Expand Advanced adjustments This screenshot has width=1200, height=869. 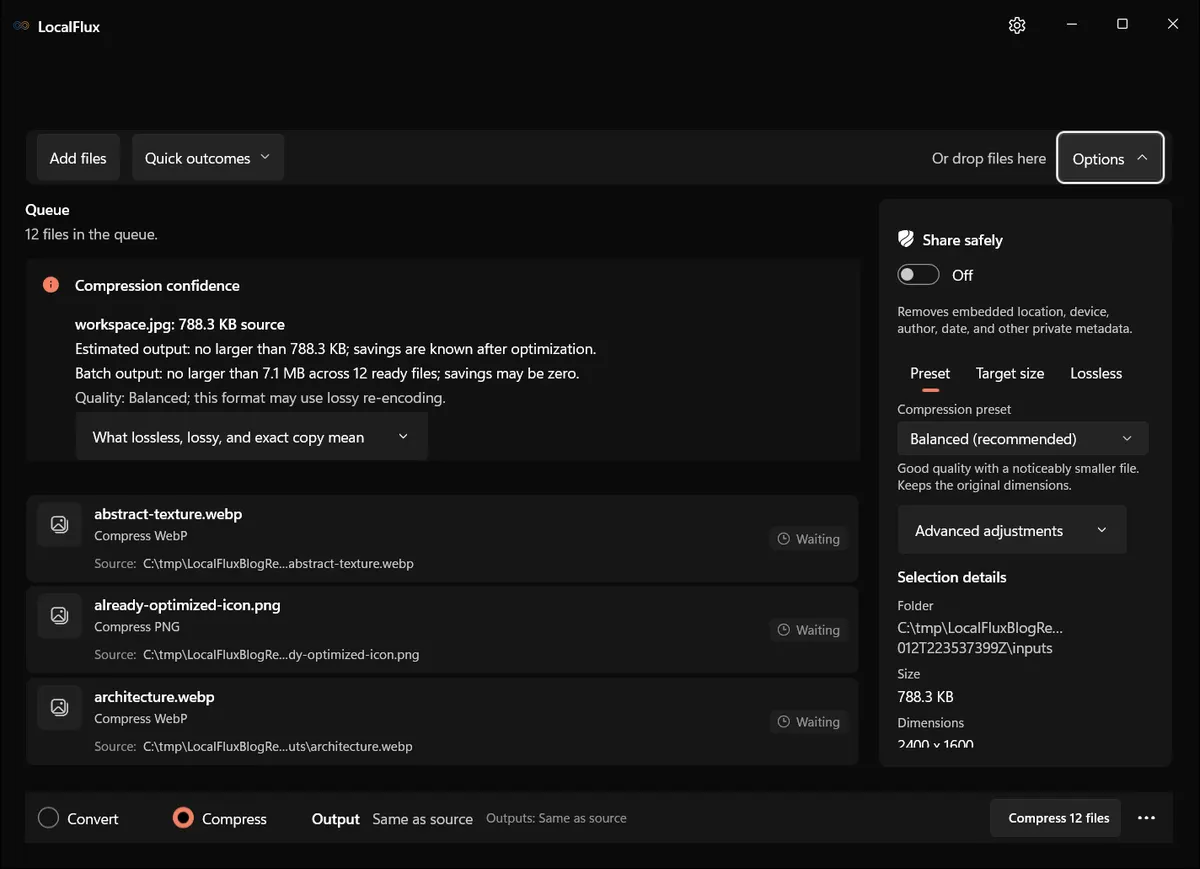point(1012,530)
